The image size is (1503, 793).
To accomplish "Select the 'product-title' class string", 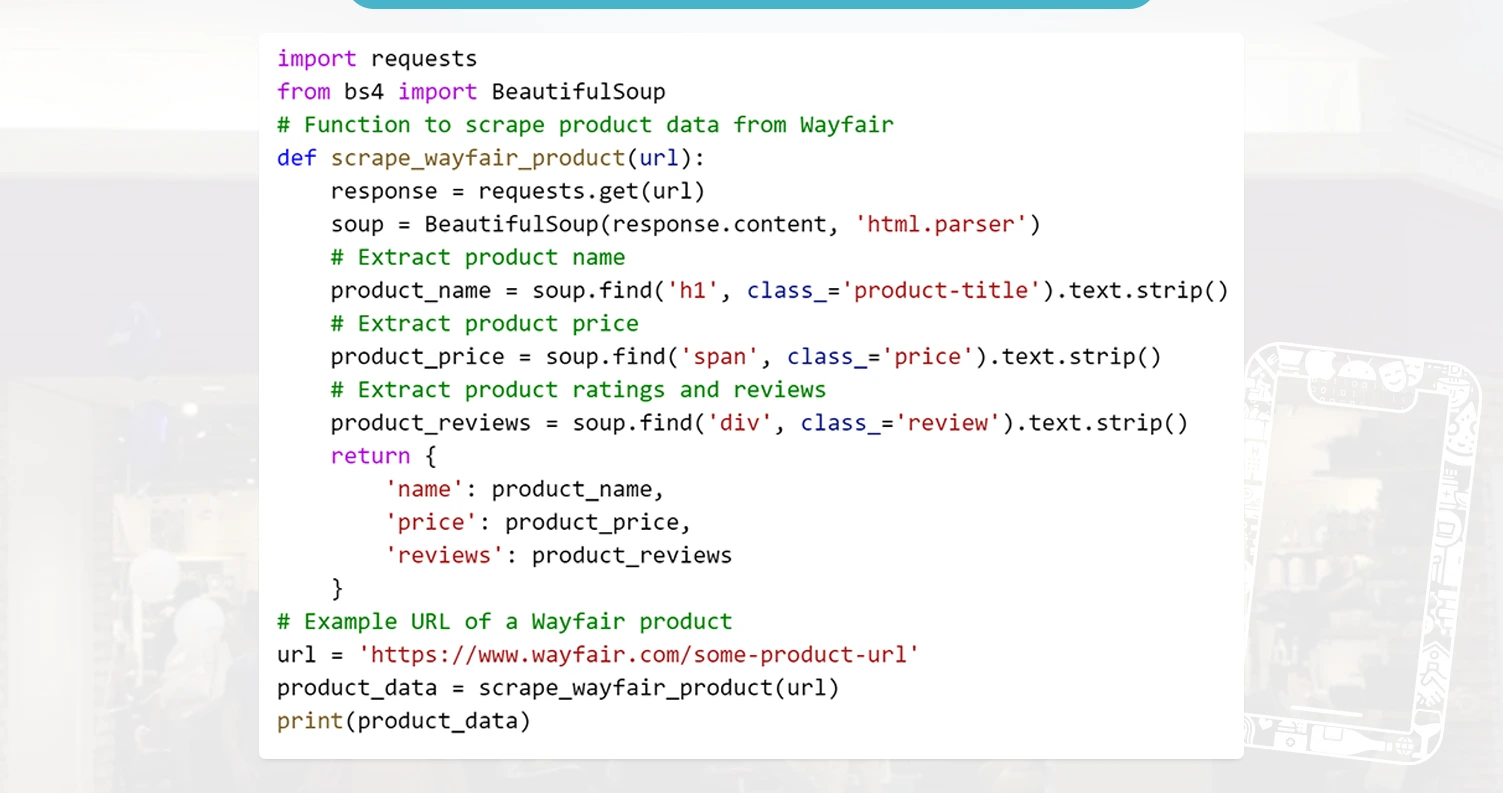I will click(940, 290).
